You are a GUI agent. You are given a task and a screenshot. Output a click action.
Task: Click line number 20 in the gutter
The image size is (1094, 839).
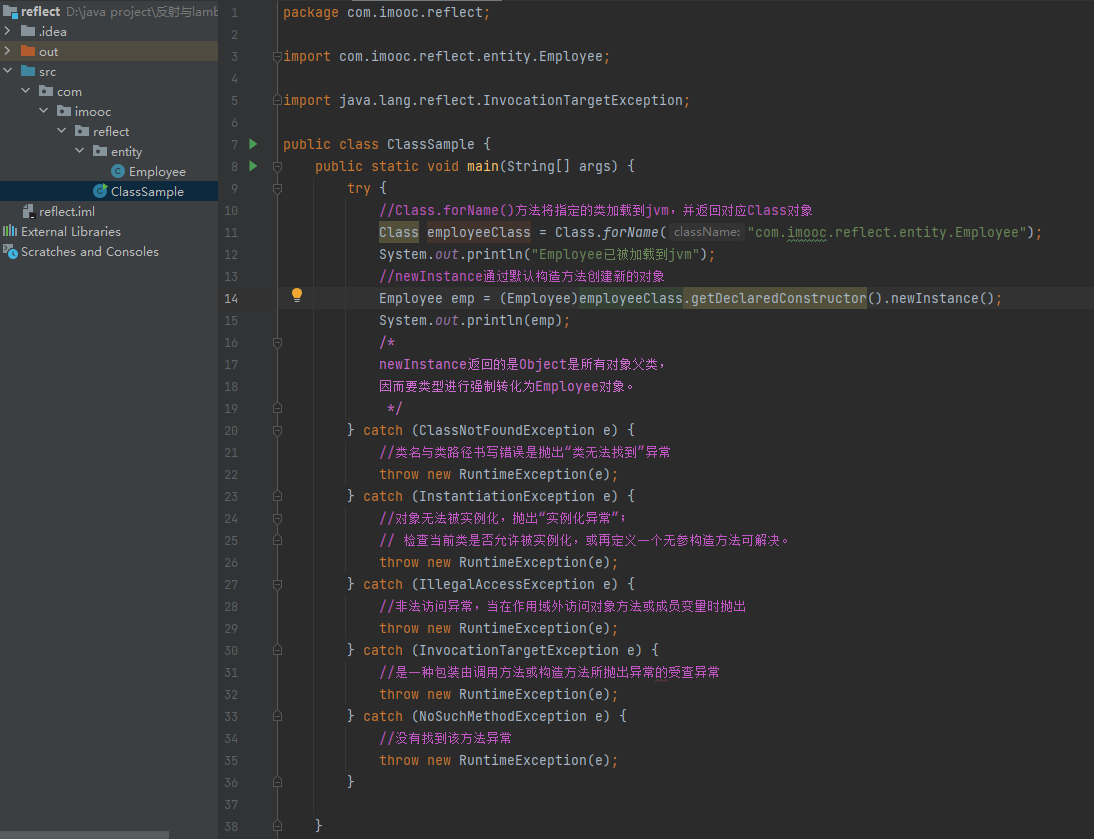pos(230,430)
